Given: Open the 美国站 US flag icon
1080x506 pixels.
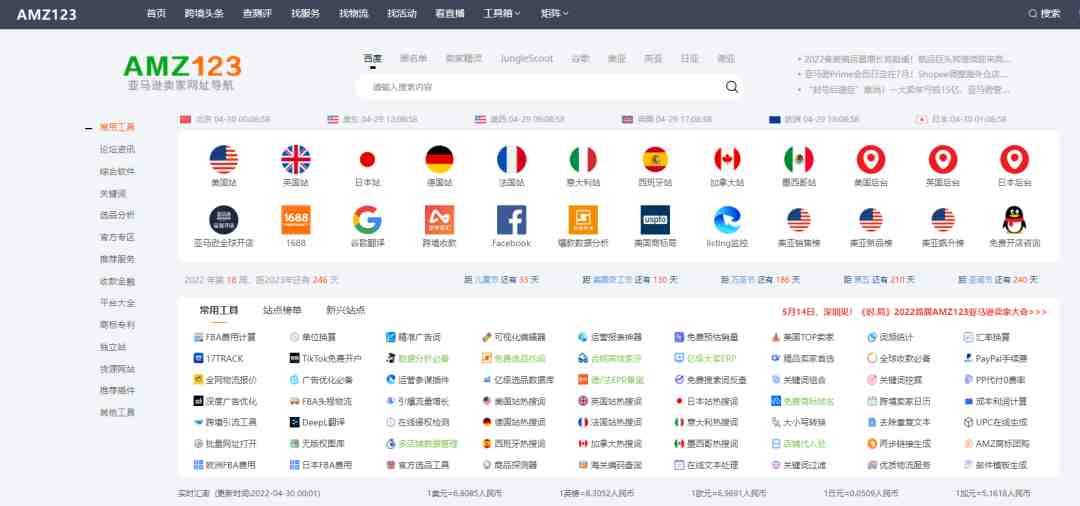Looking at the screenshot, I should [224, 160].
